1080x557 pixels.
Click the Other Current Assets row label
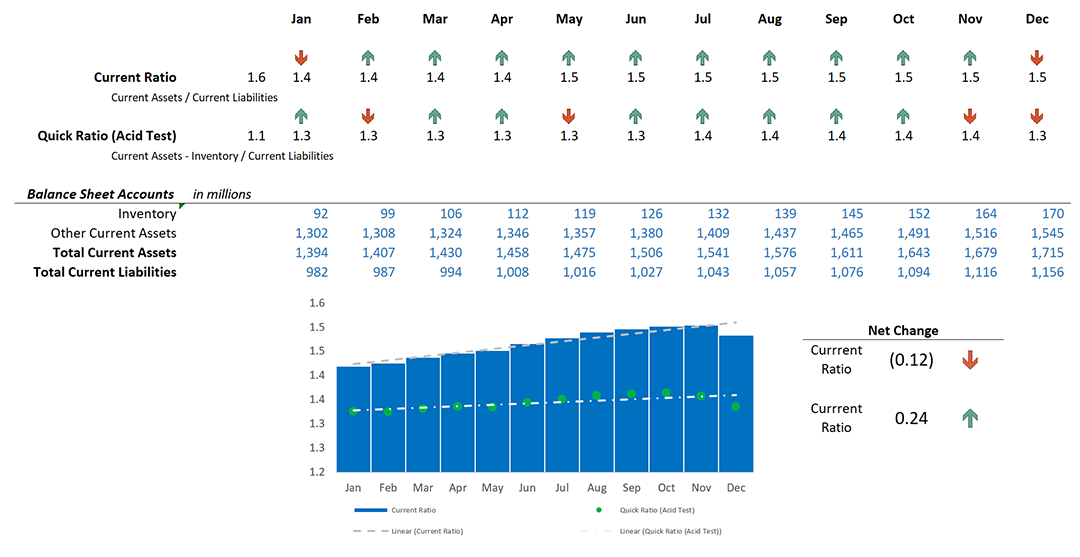(x=114, y=233)
